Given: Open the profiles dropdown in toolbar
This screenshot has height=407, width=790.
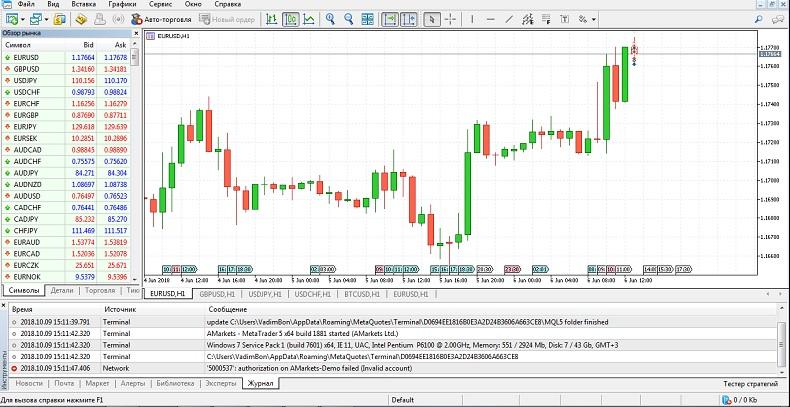Looking at the screenshot, I should tap(47, 19).
